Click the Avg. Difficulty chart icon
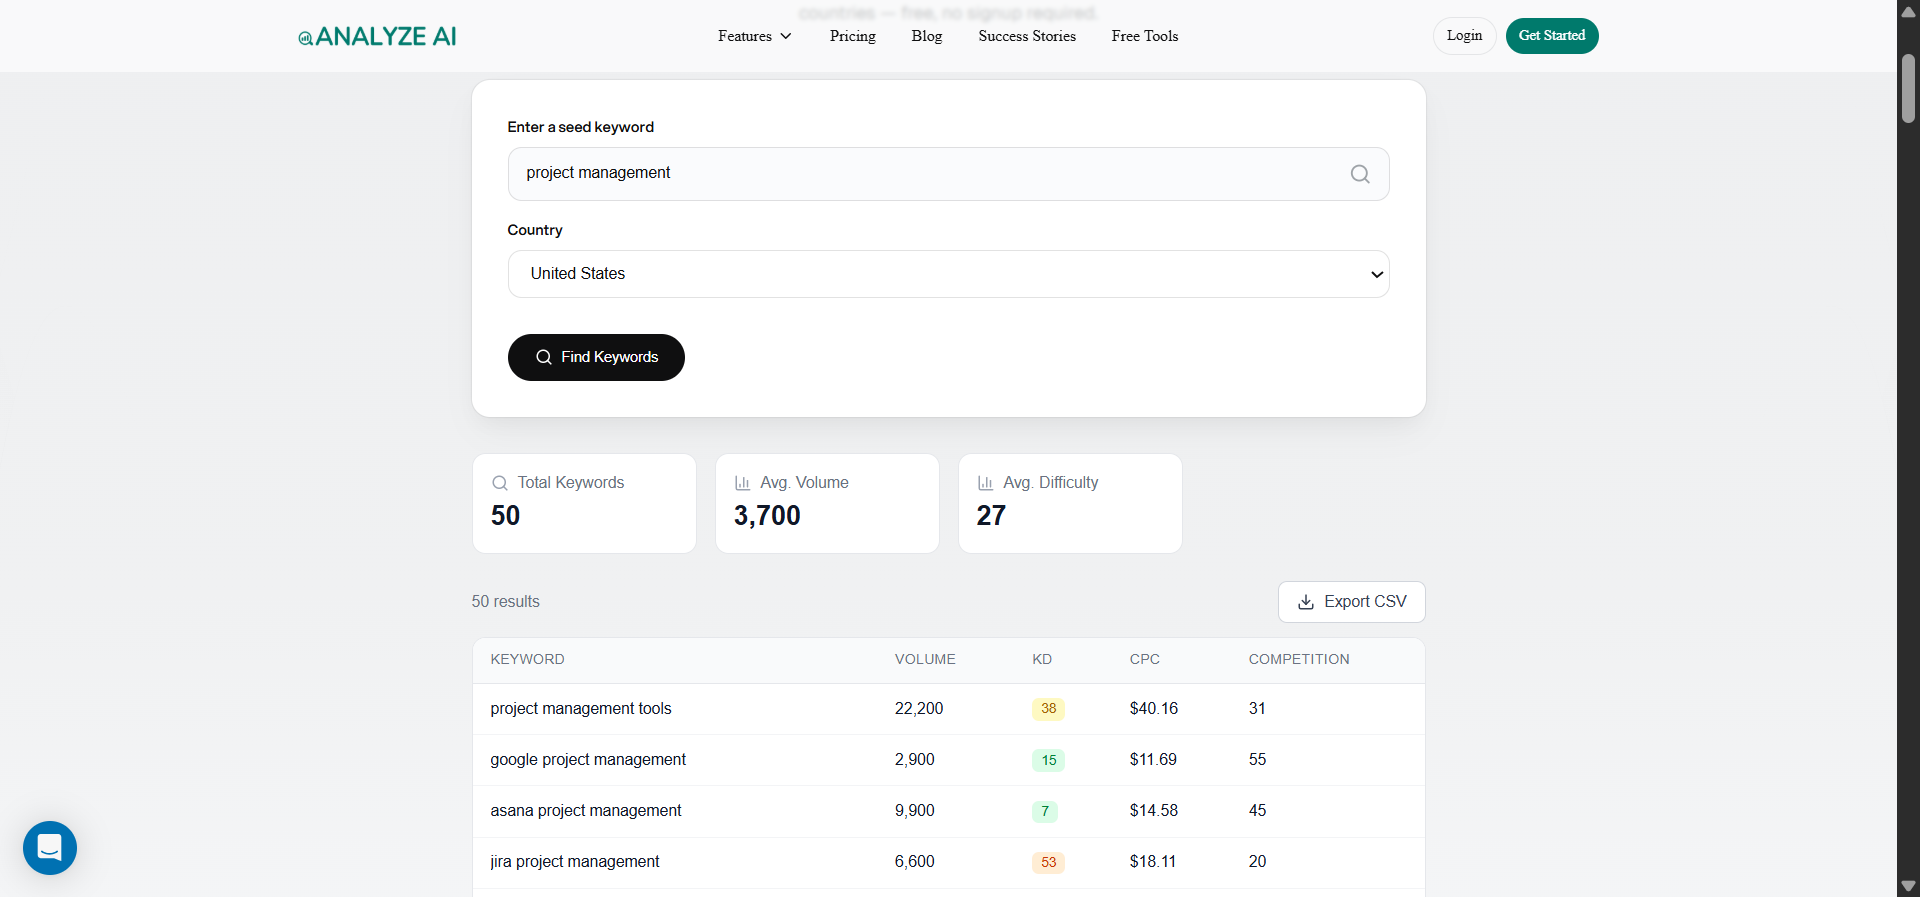This screenshot has width=1920, height=897. [x=985, y=483]
